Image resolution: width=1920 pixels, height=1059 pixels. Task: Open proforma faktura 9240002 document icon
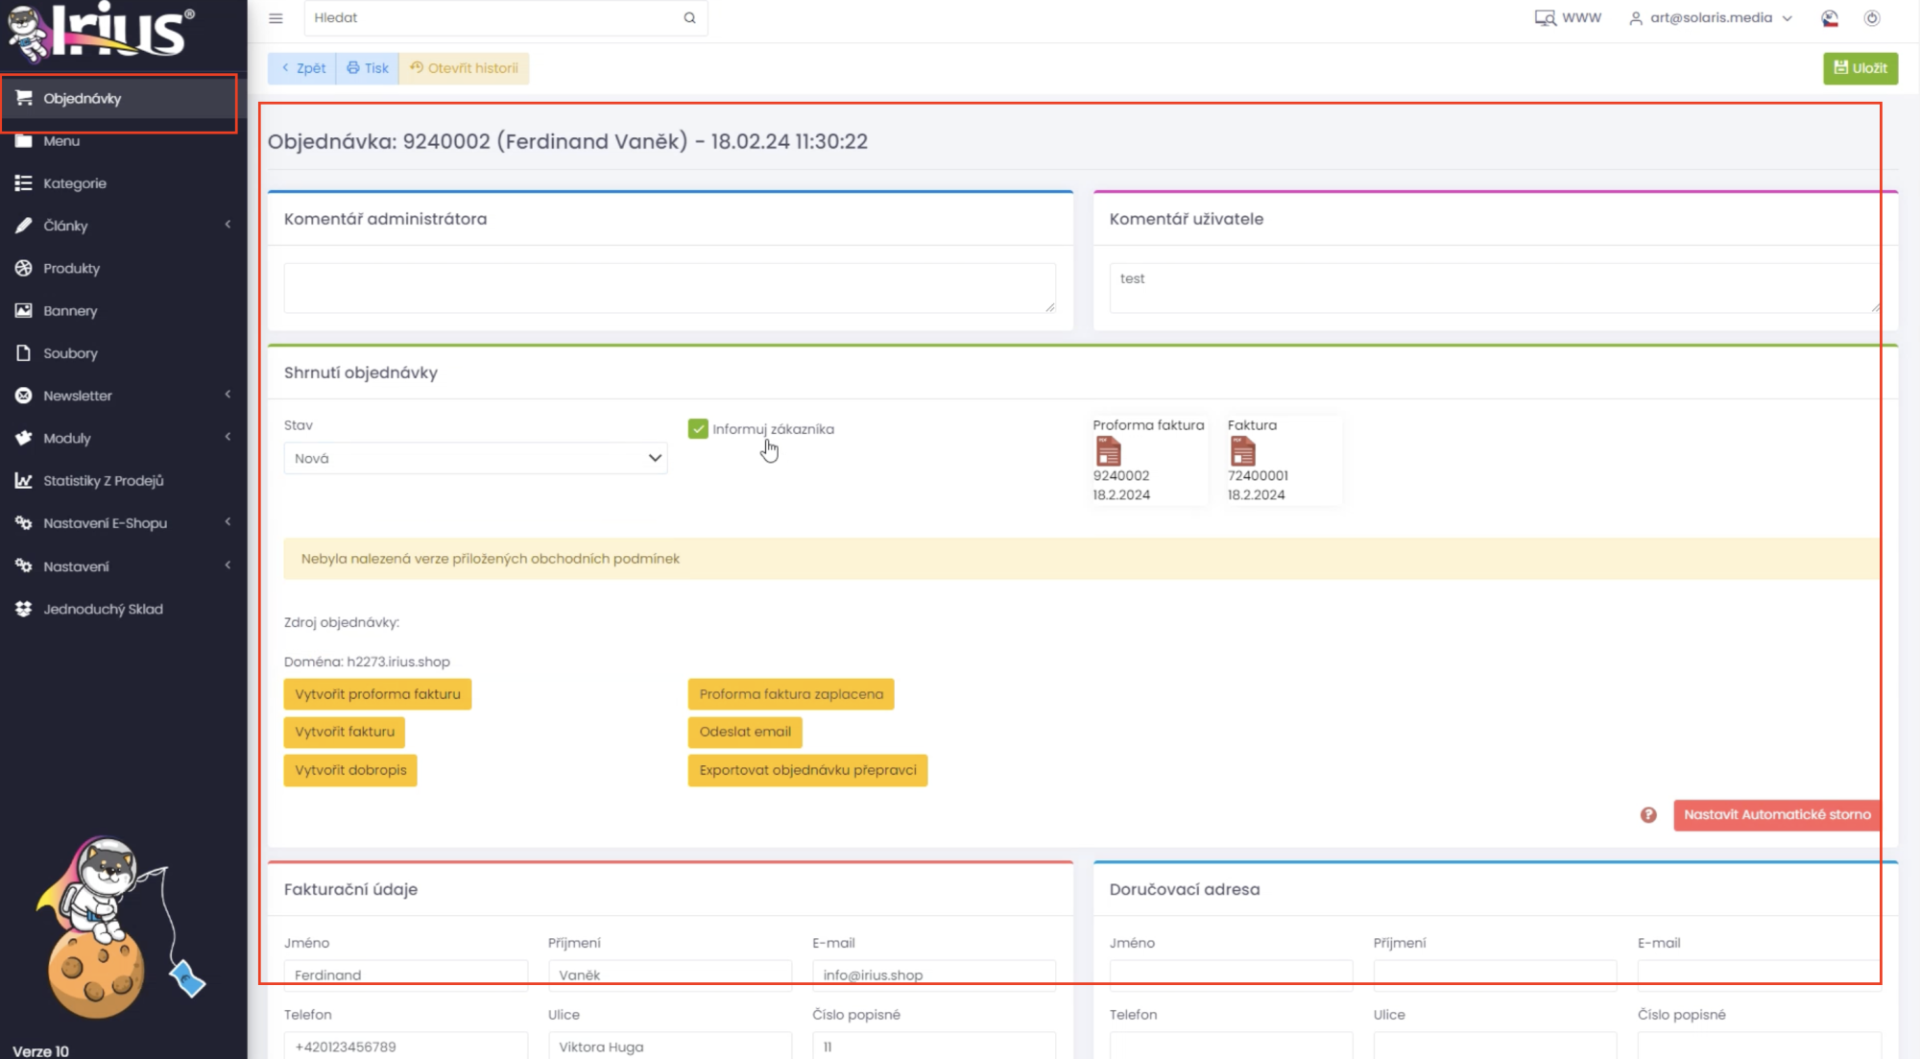pyautogui.click(x=1108, y=452)
